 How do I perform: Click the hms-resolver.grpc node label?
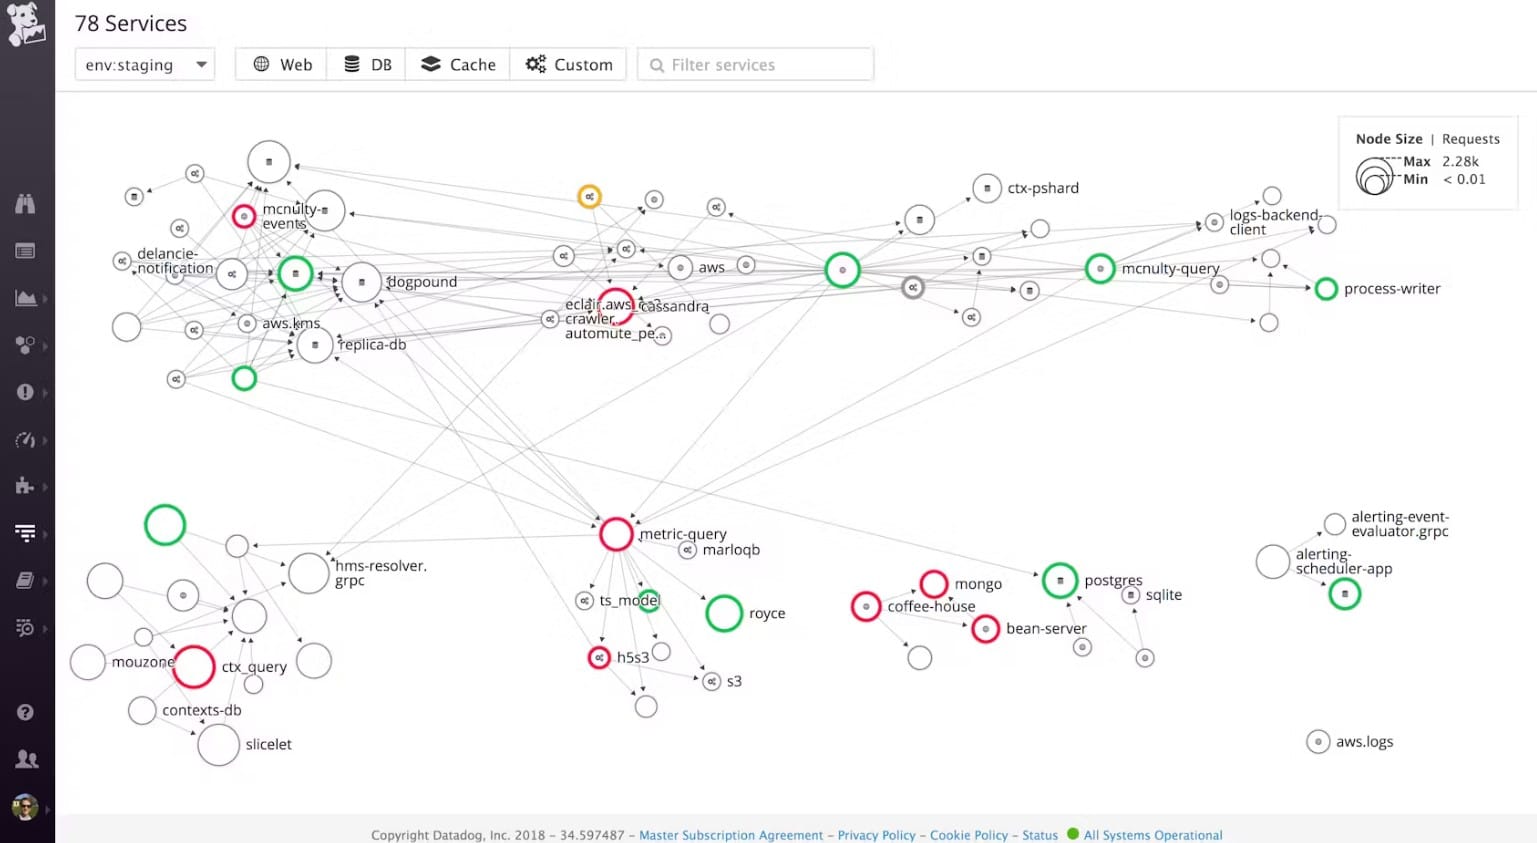click(381, 573)
